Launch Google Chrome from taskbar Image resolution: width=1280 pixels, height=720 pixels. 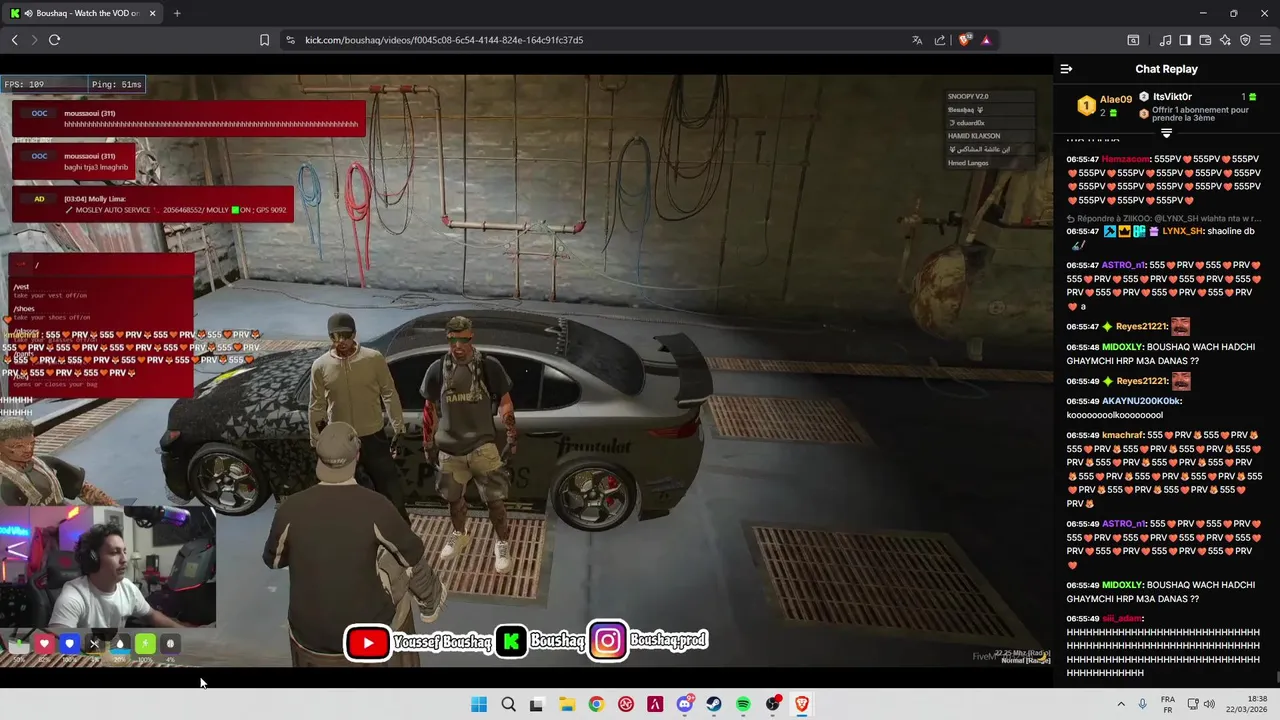pyautogui.click(x=596, y=704)
